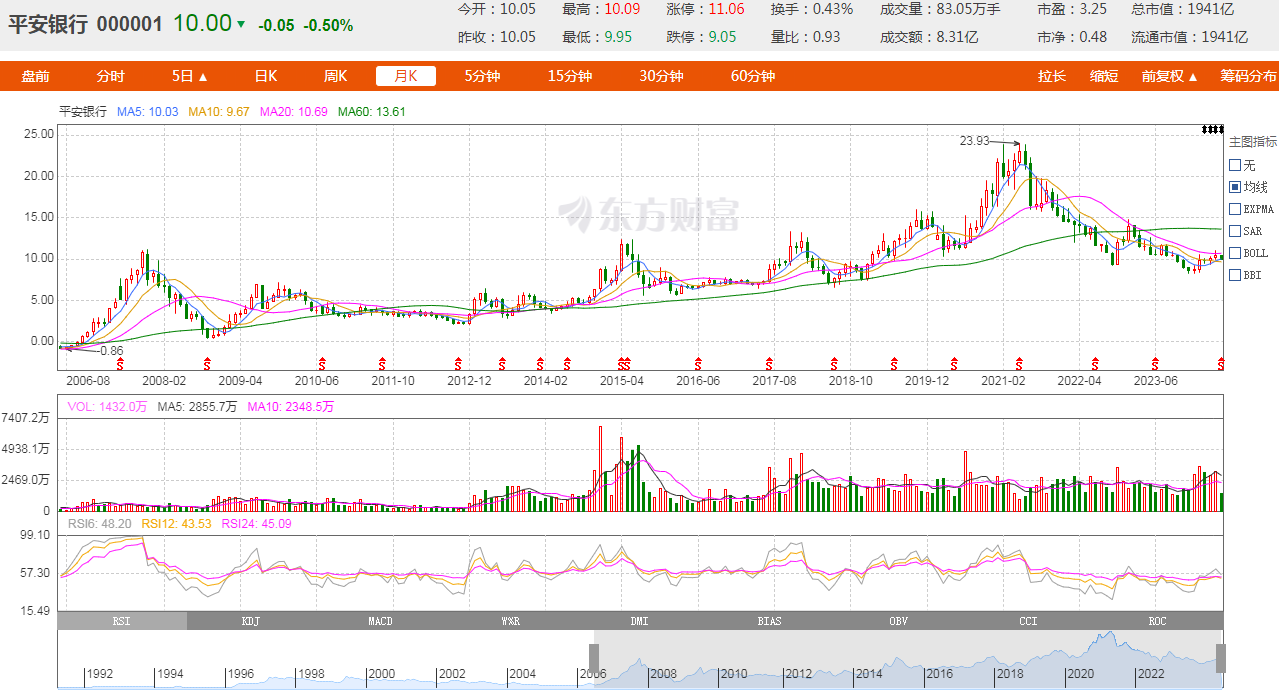Image resolution: width=1279 pixels, height=697 pixels.
Task: Select the CCI indicator tab
Action: coord(1028,621)
